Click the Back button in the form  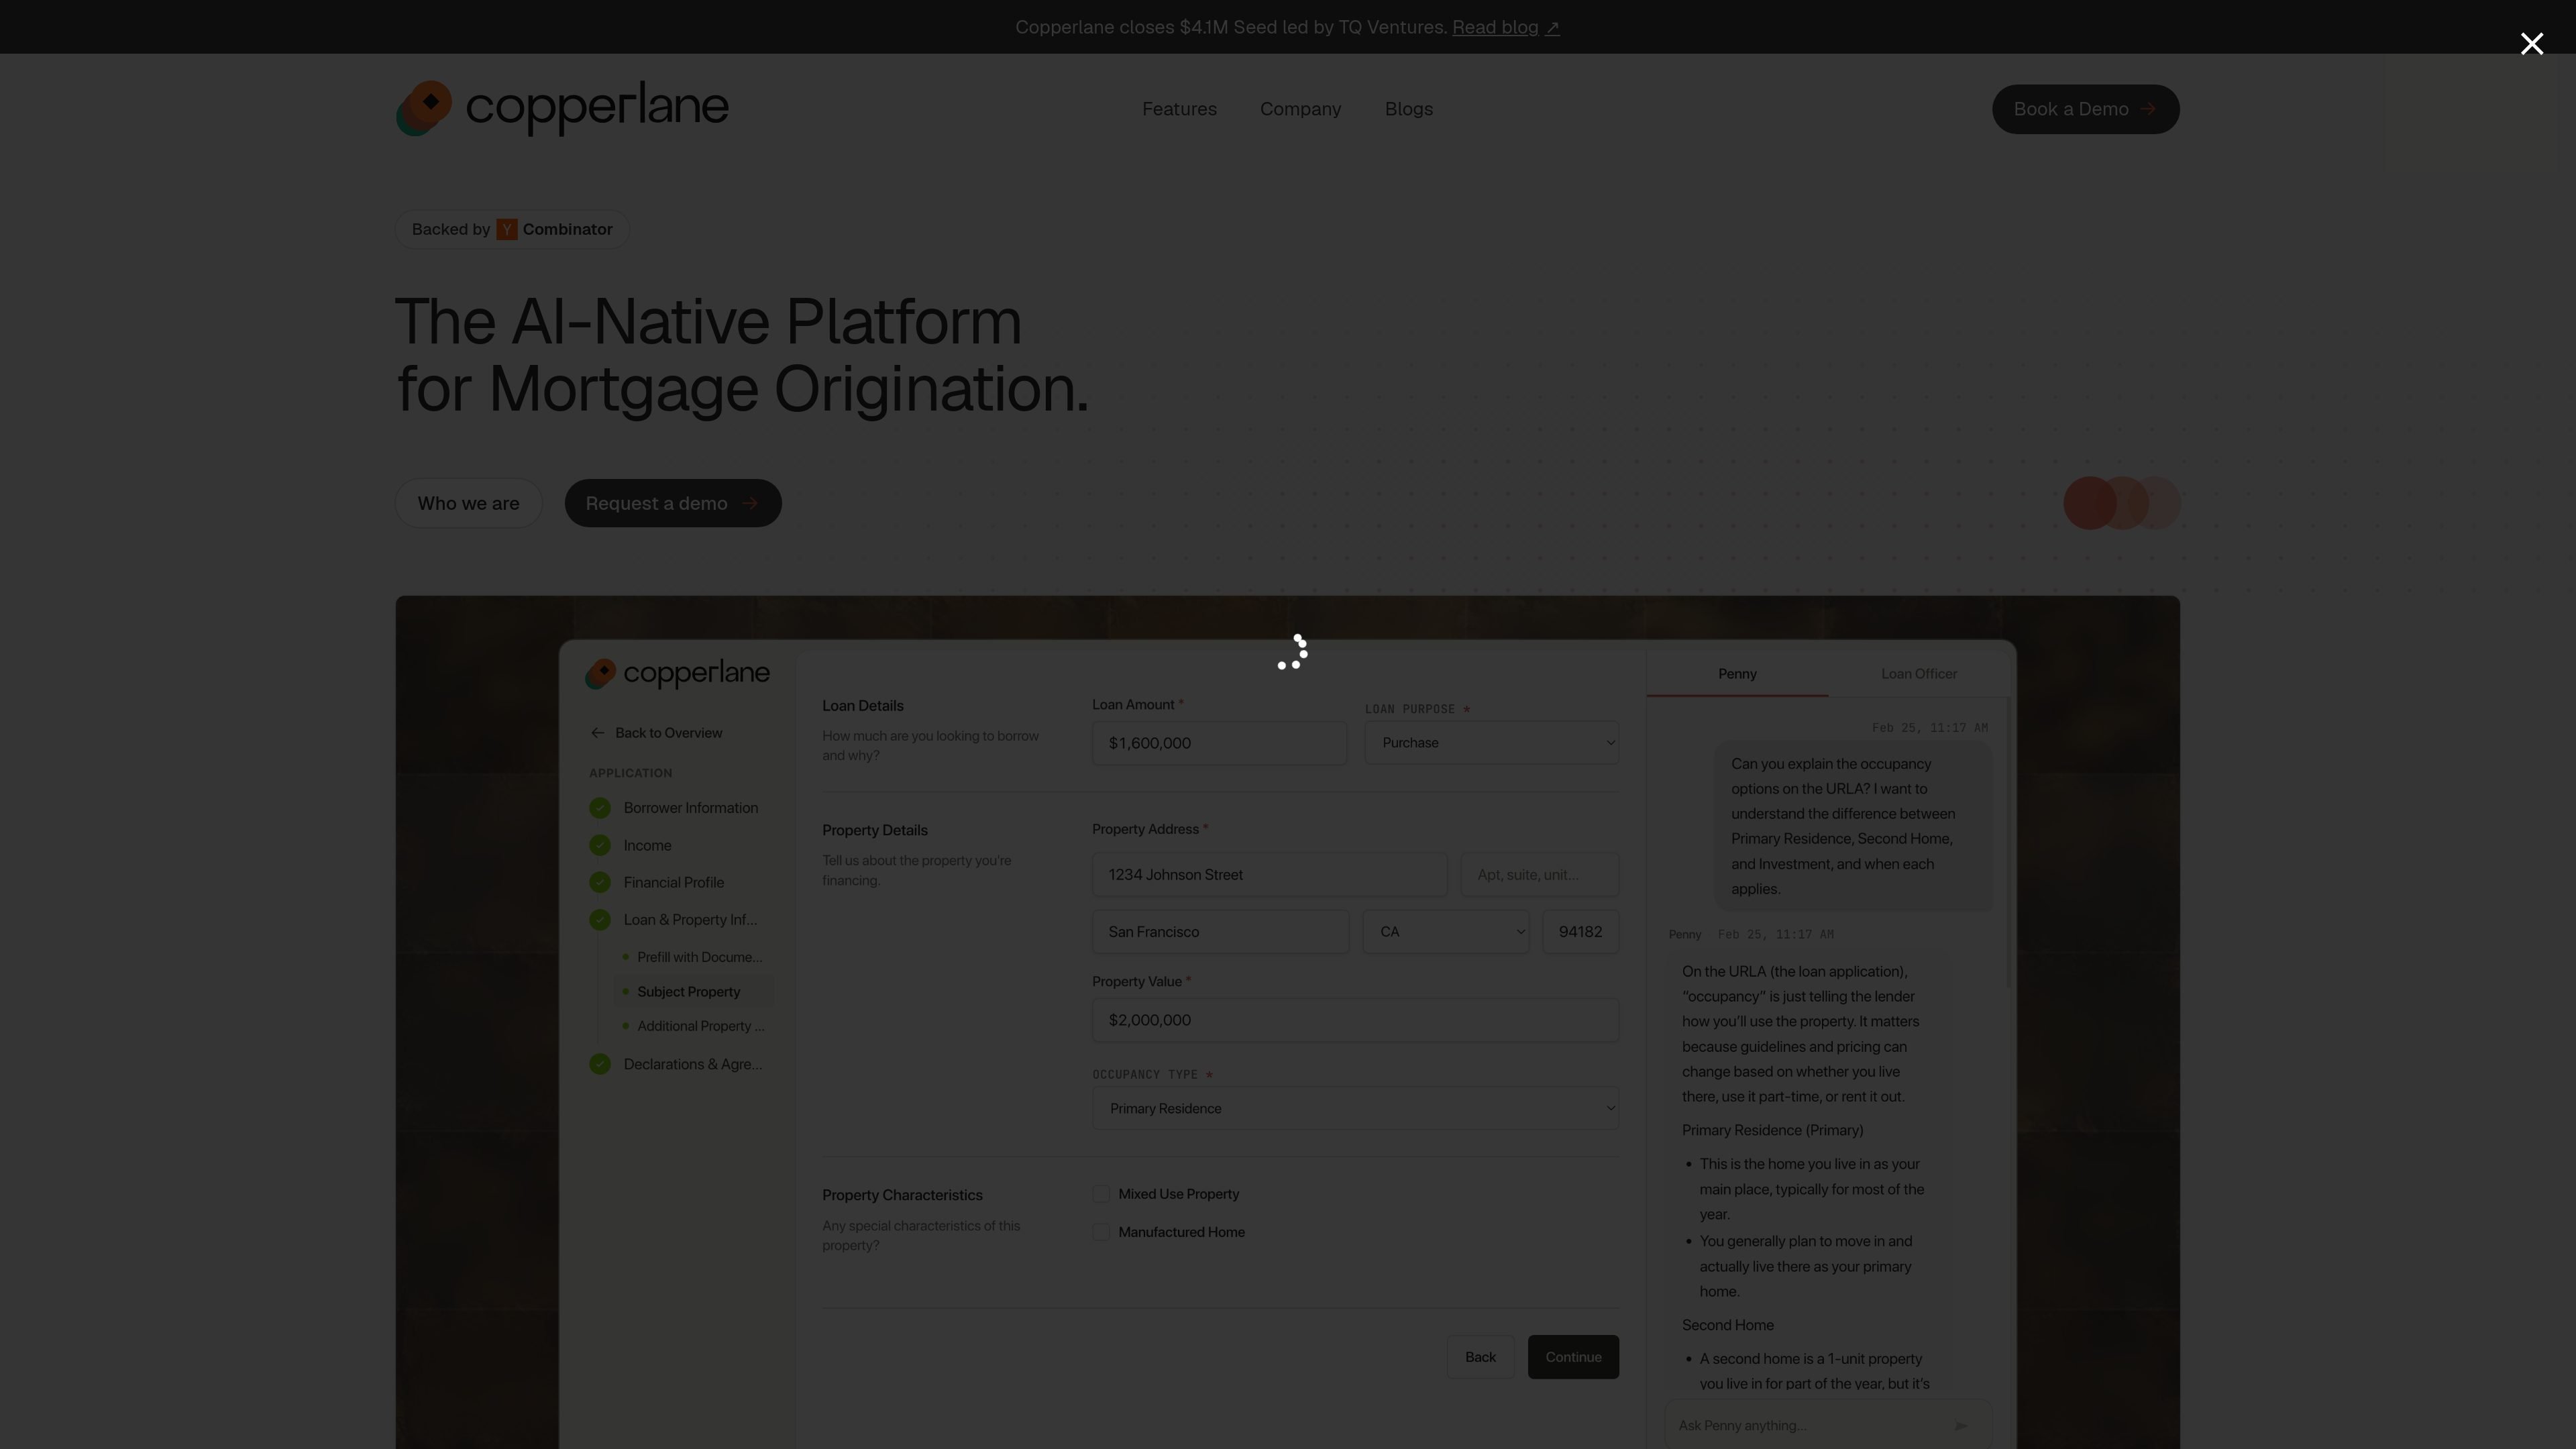(1480, 1357)
